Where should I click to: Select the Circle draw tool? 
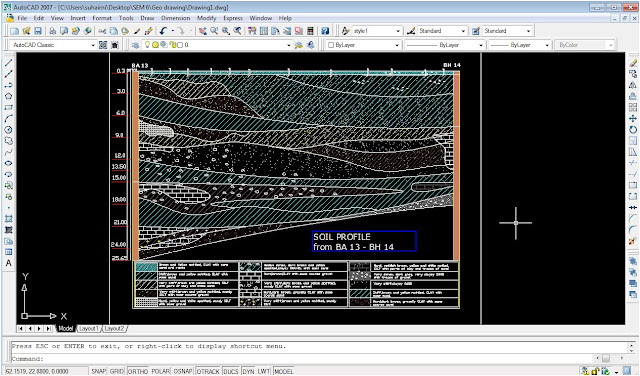[8, 130]
